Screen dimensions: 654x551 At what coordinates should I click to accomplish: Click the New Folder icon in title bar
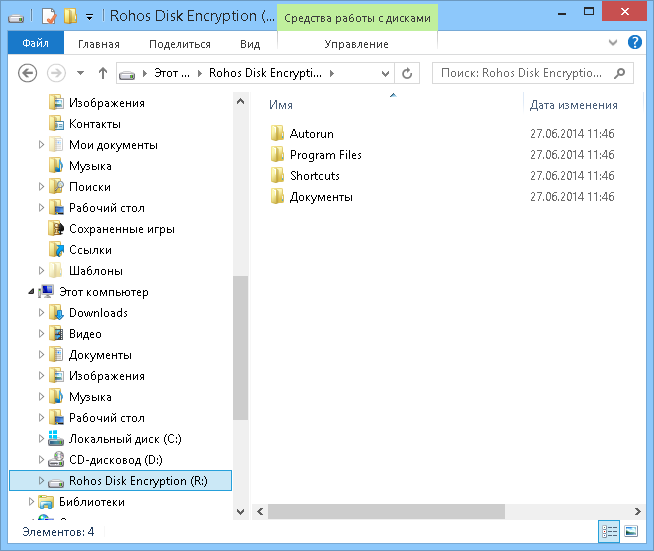[70, 16]
